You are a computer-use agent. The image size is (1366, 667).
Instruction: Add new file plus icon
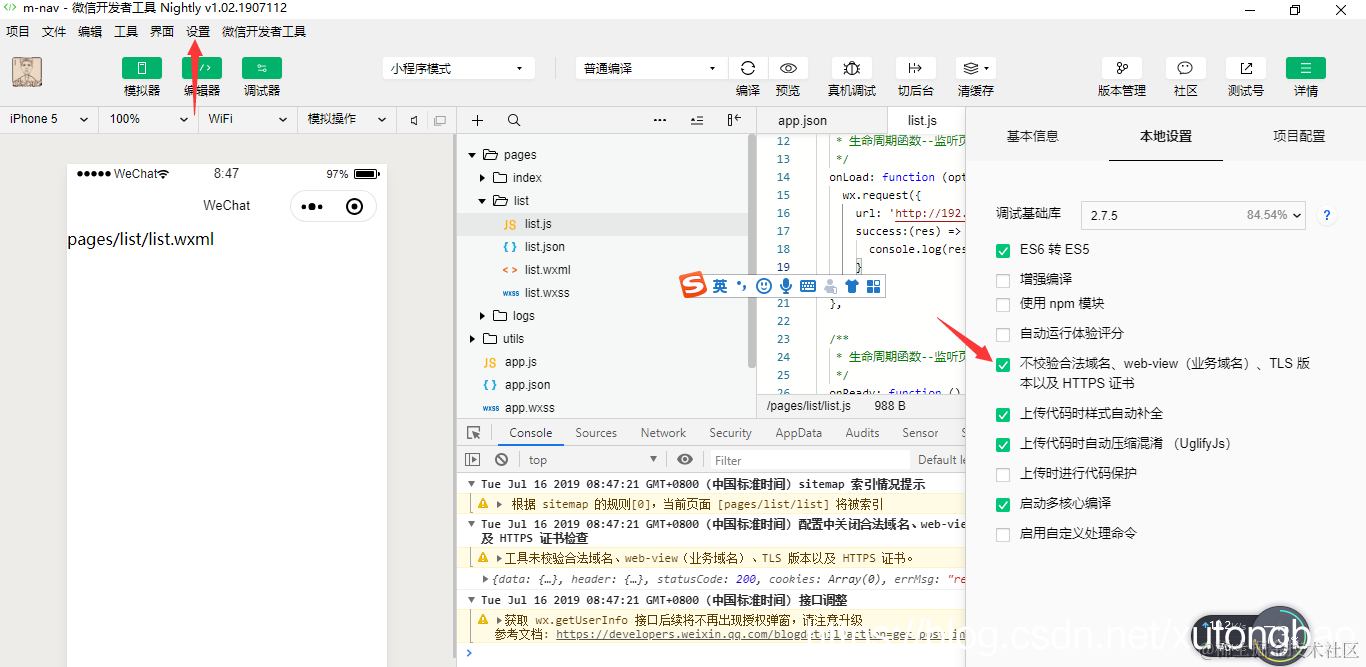click(x=477, y=120)
